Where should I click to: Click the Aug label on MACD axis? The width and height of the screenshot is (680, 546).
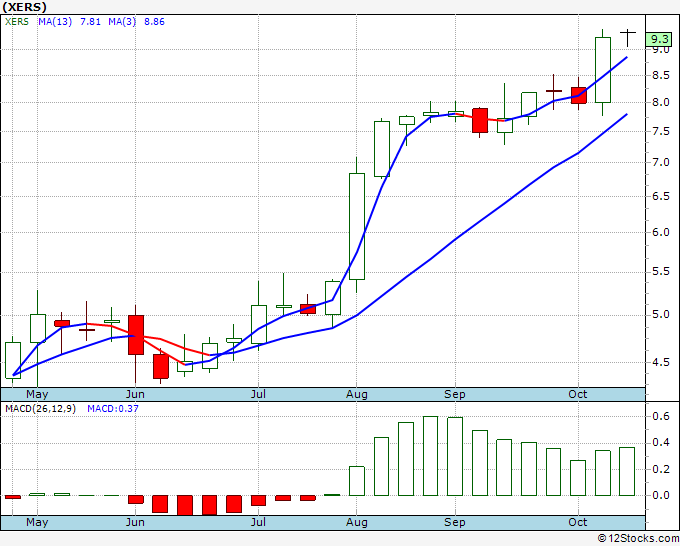coord(356,522)
